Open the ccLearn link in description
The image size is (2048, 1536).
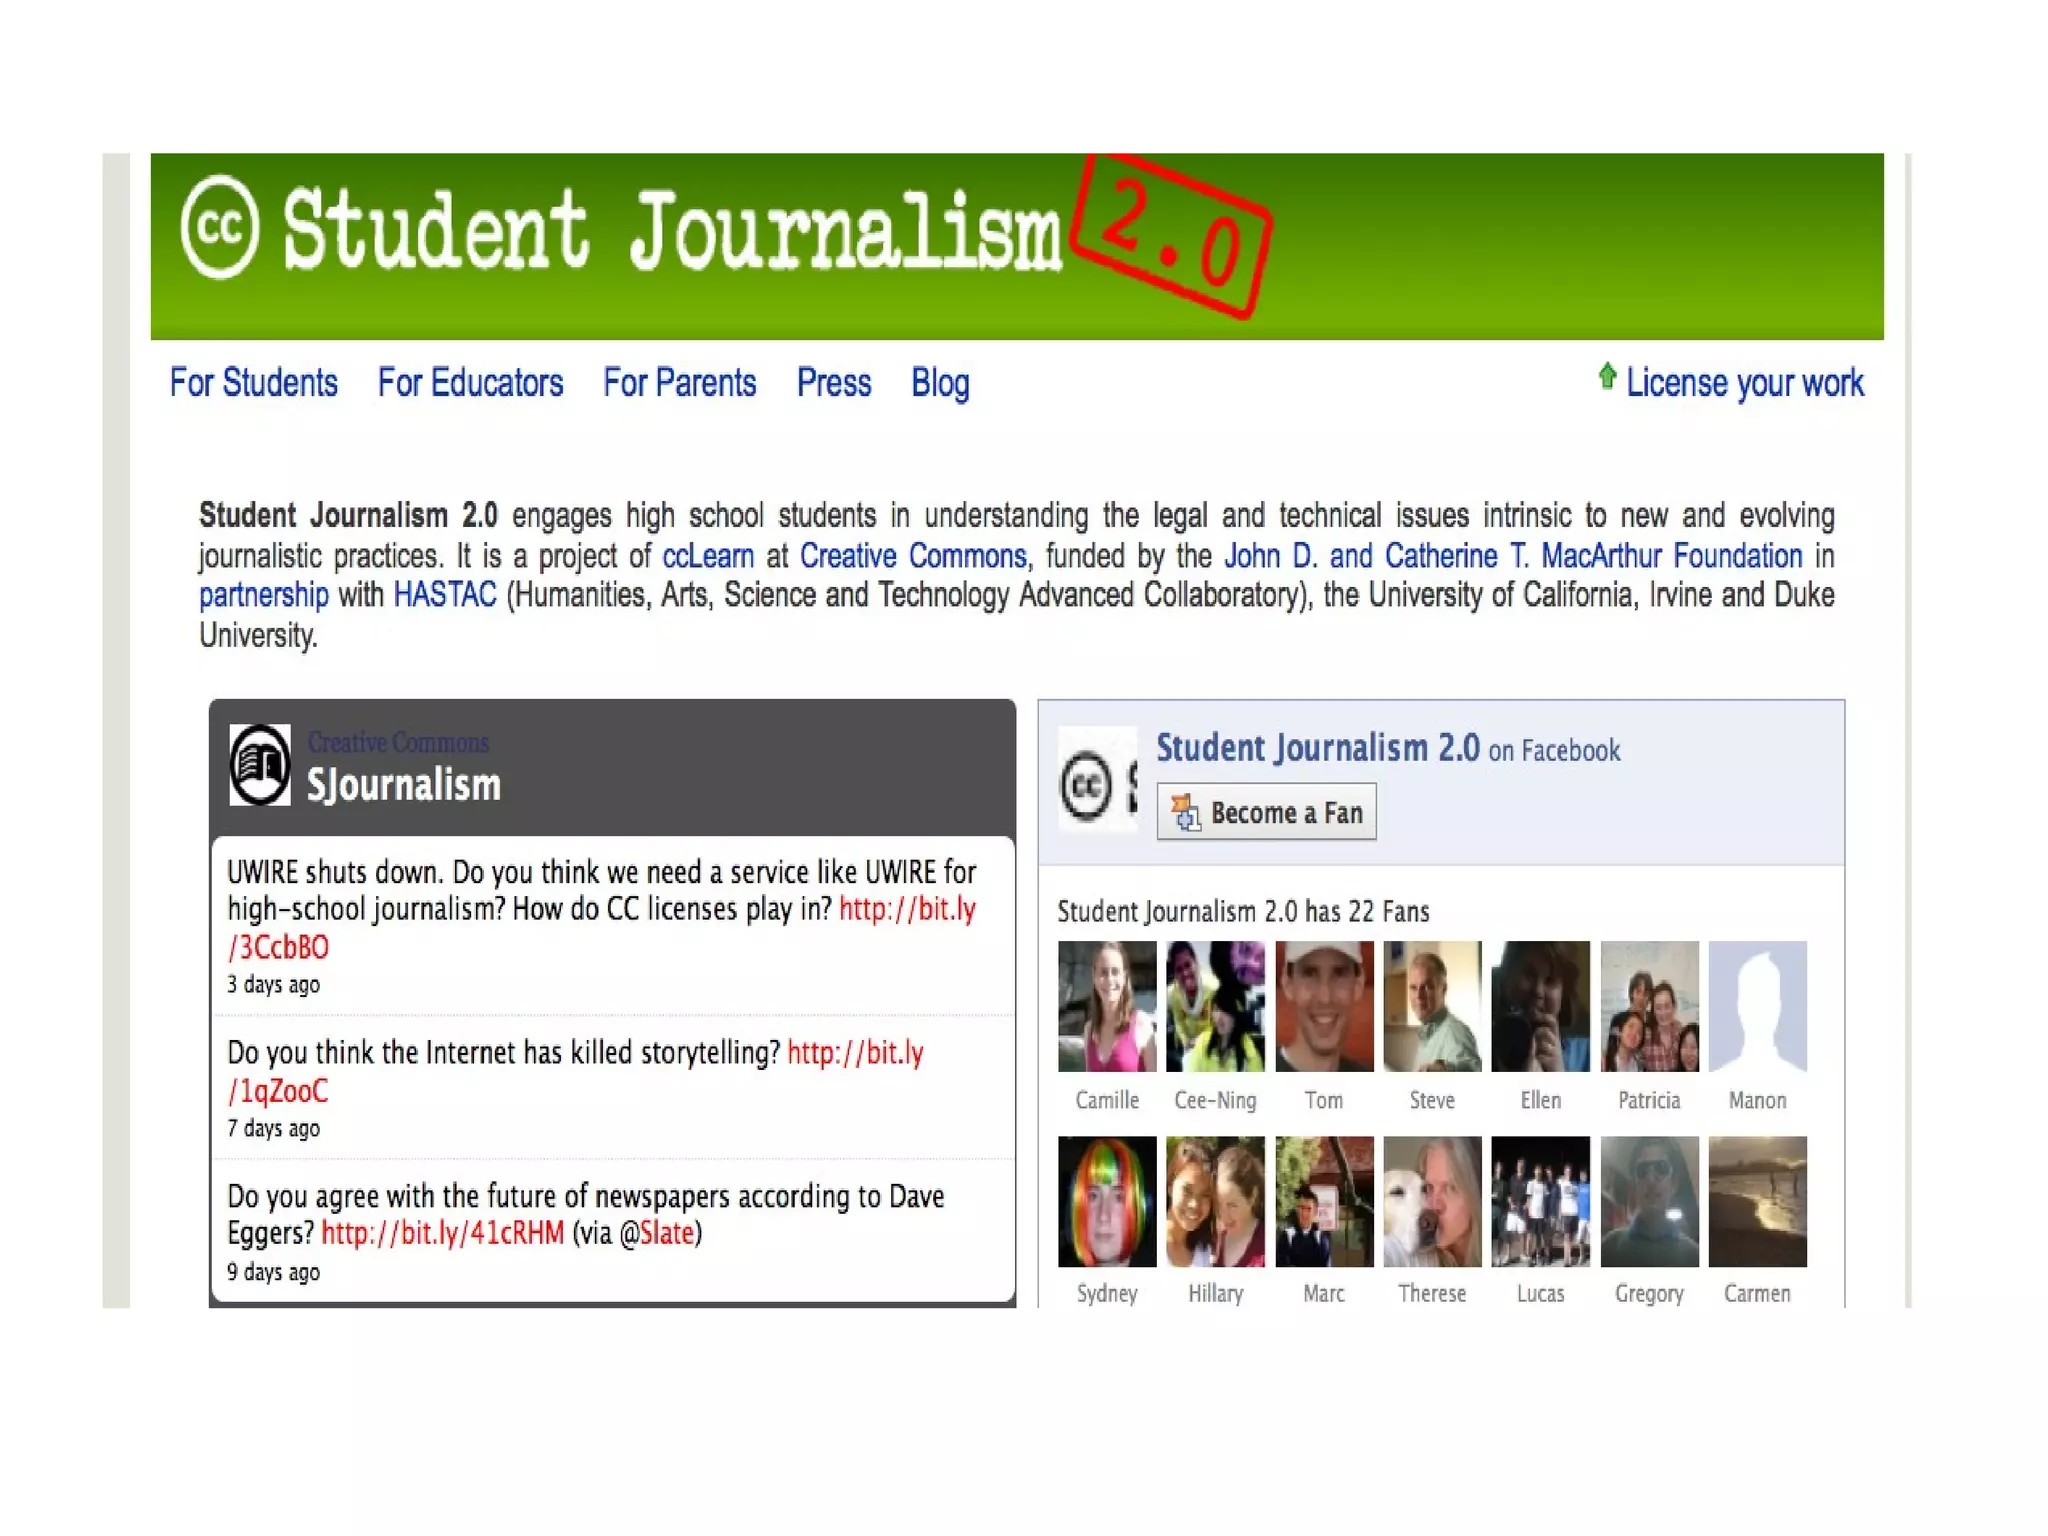tap(708, 556)
